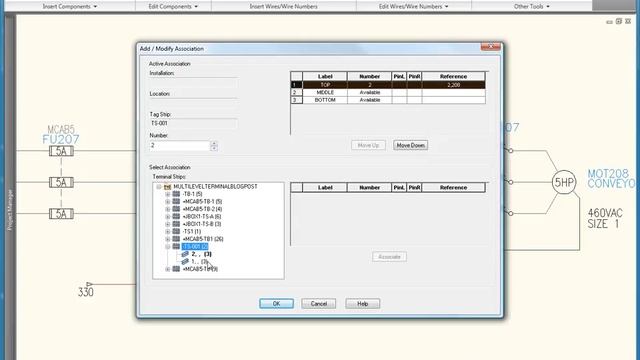Screen dimensions: 640x360
Task: Click the Cancel button
Action: (319, 304)
